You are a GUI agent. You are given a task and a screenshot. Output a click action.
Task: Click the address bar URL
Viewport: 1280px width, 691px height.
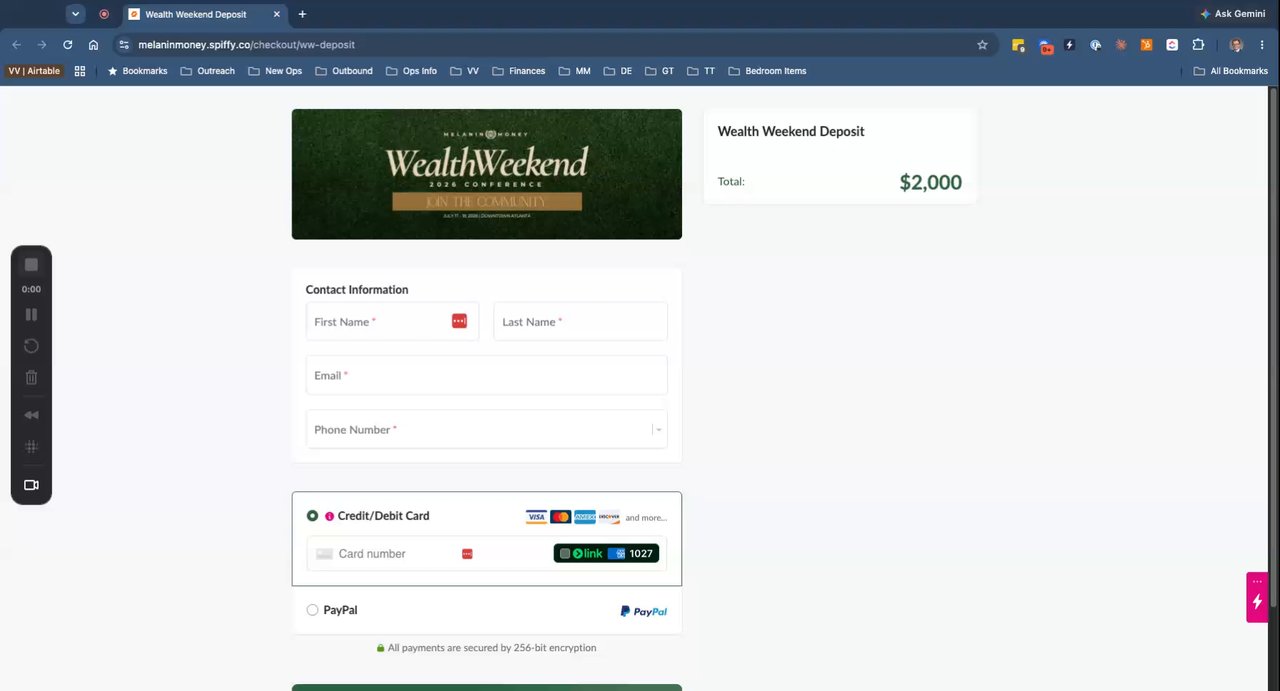pos(246,45)
